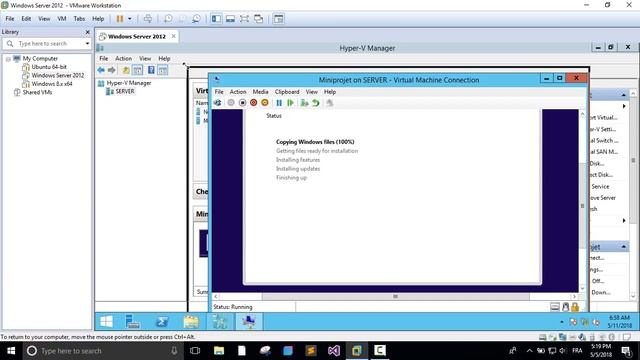Viewport: 640px width, 360px height.
Task: Collapse the Miniprojet actions section arrow
Action: coord(624,247)
